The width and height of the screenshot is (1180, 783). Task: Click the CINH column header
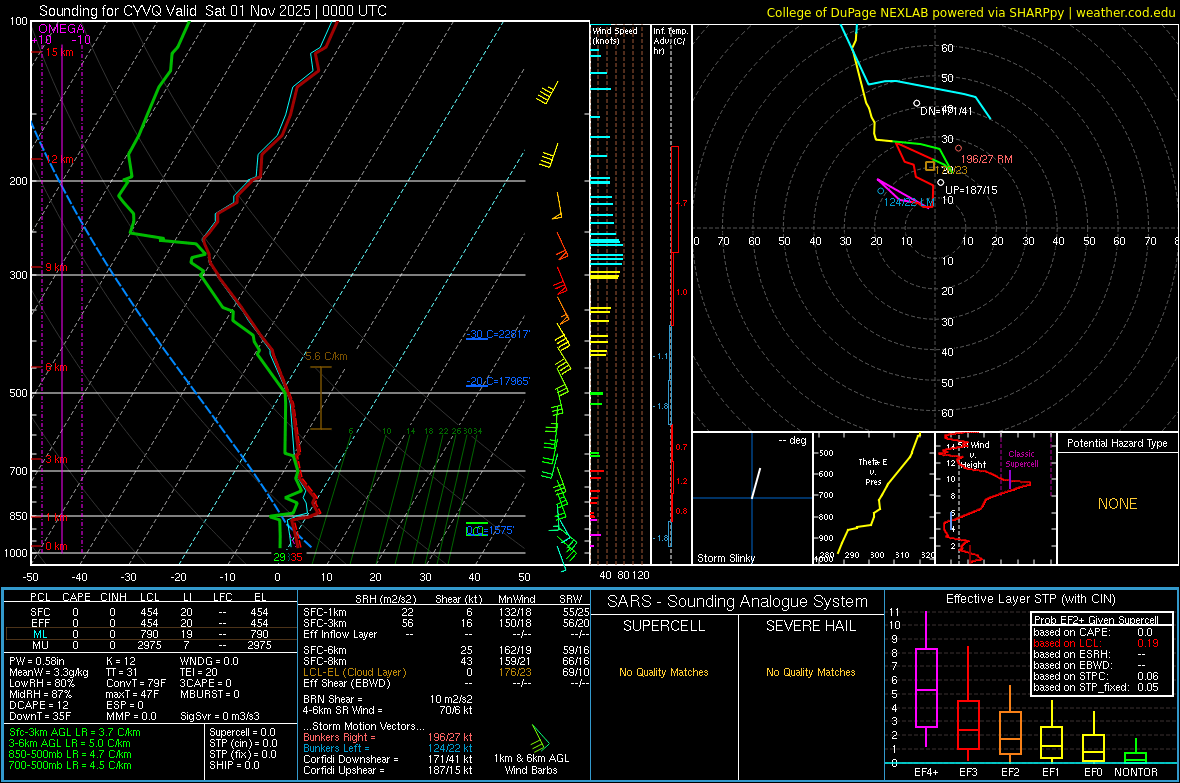click(x=114, y=597)
